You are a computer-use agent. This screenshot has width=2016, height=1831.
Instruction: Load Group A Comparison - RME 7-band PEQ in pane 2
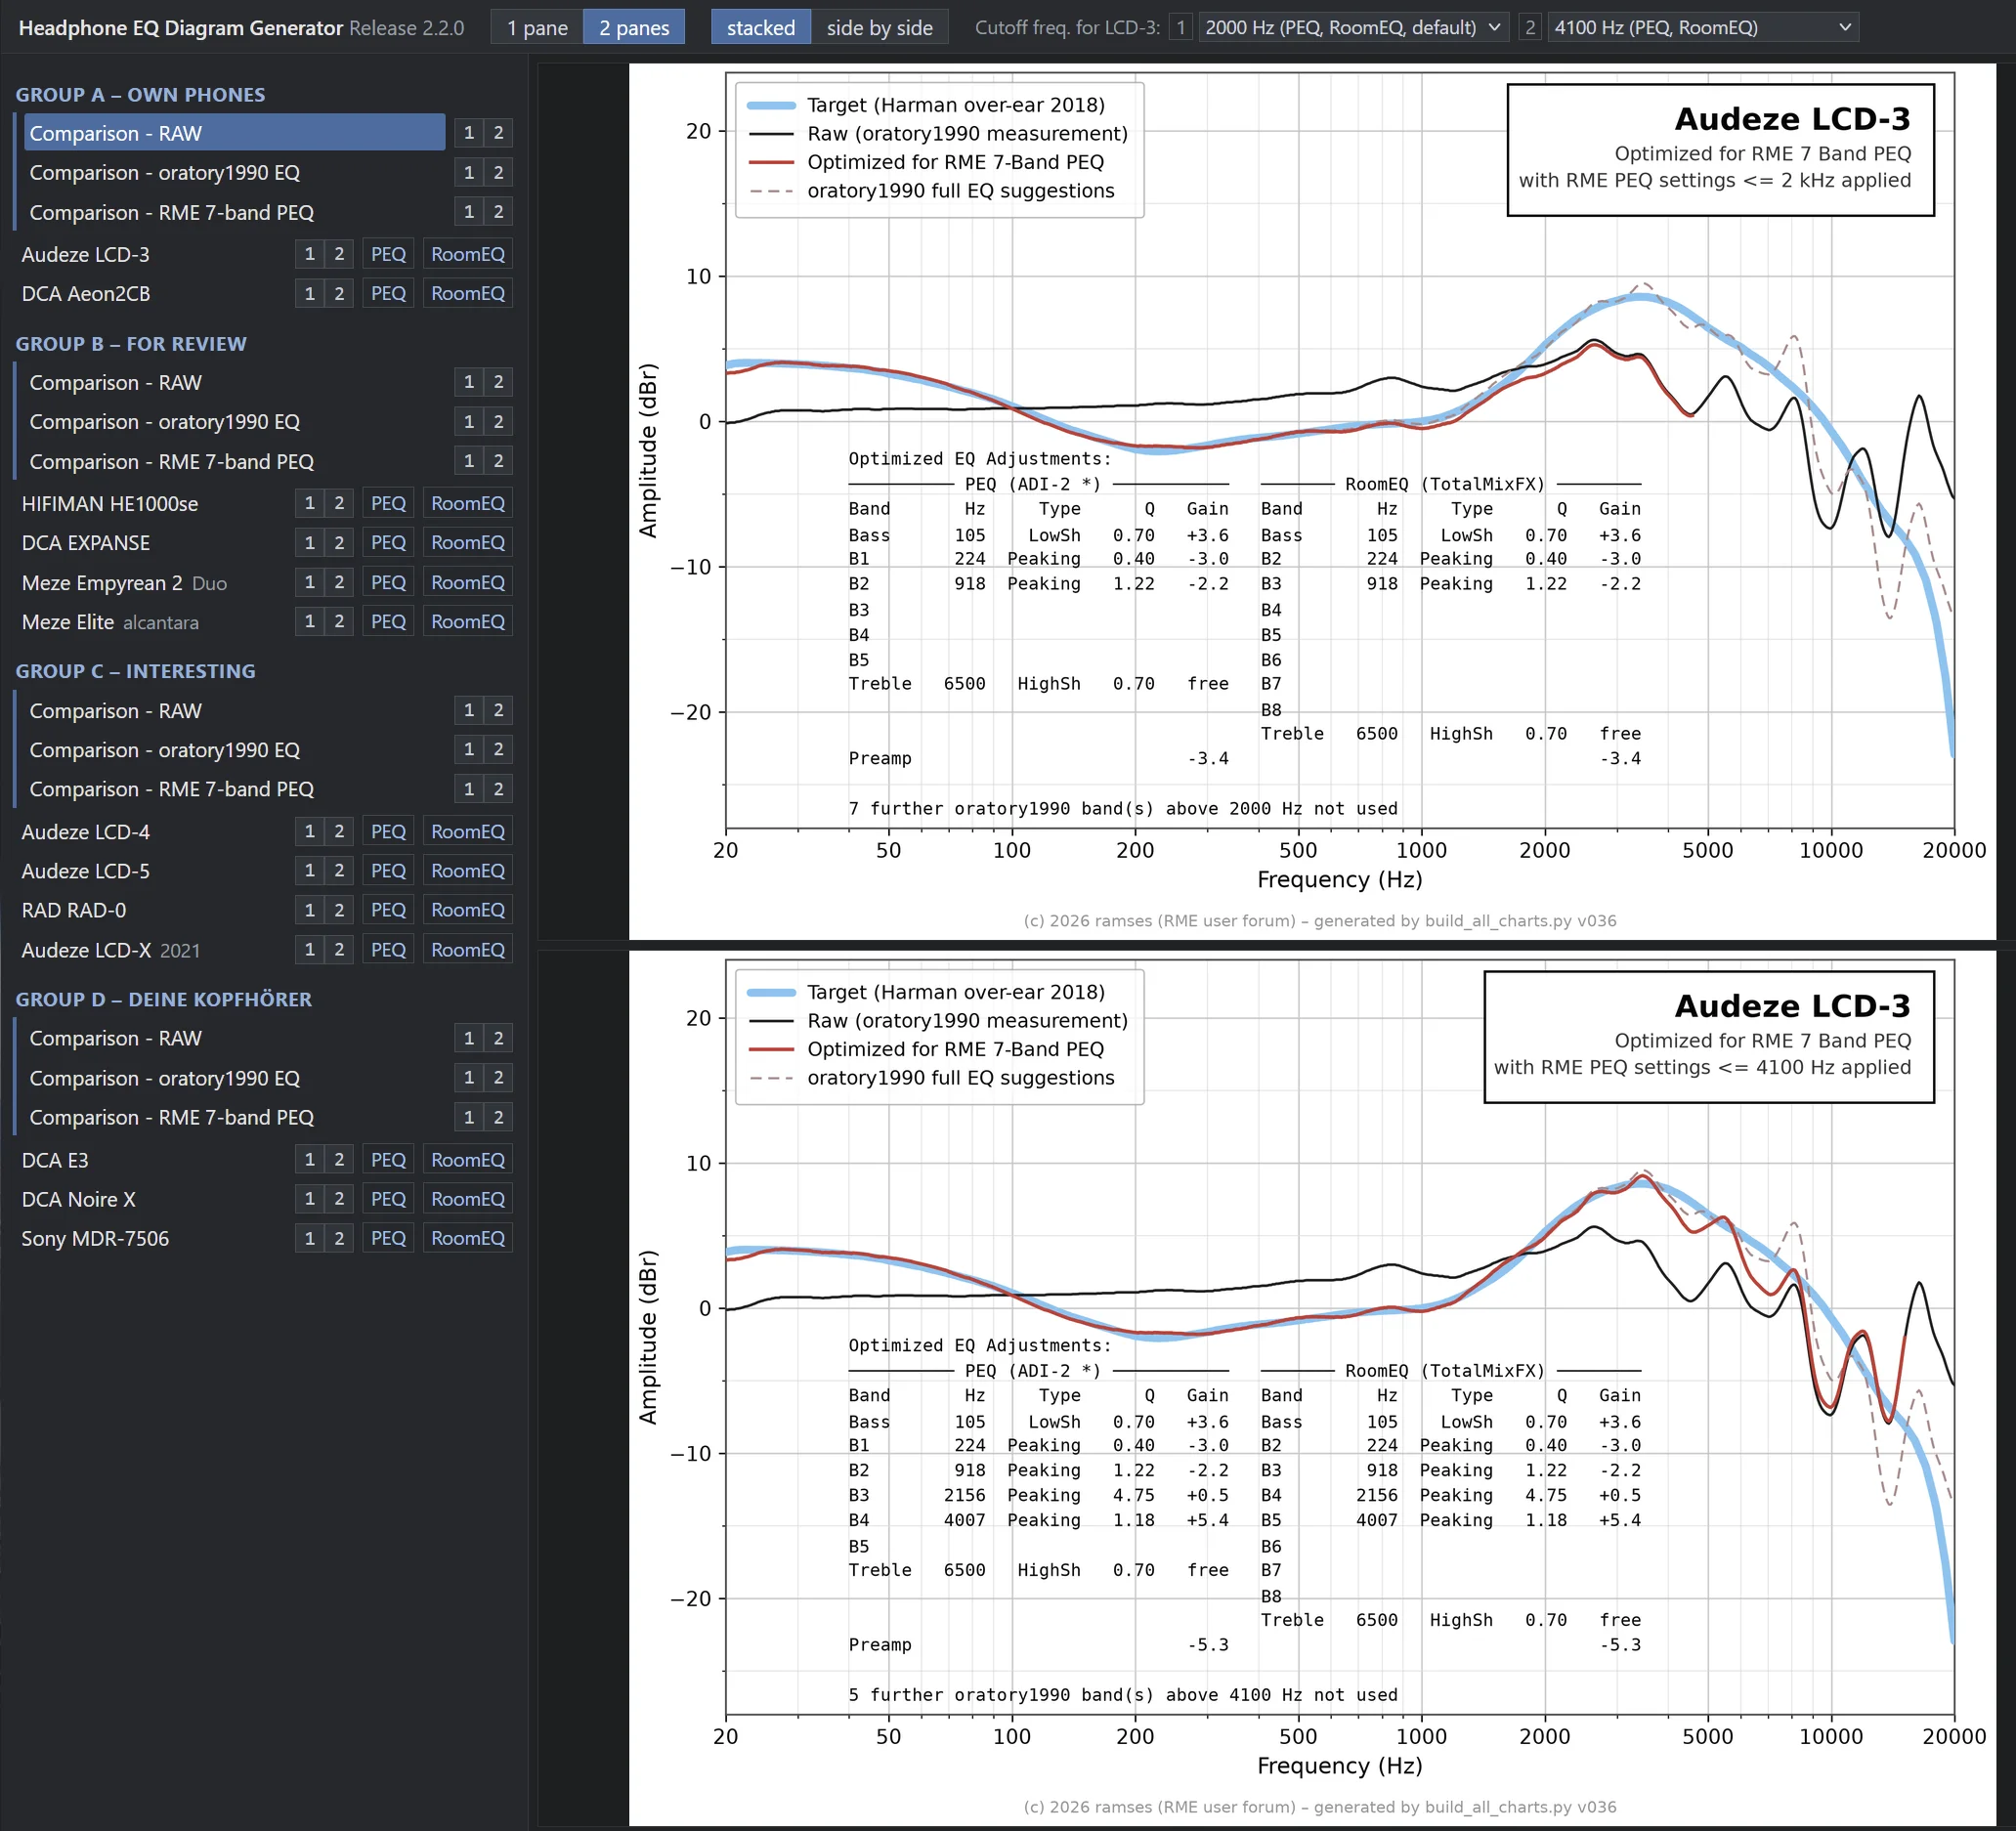498,212
